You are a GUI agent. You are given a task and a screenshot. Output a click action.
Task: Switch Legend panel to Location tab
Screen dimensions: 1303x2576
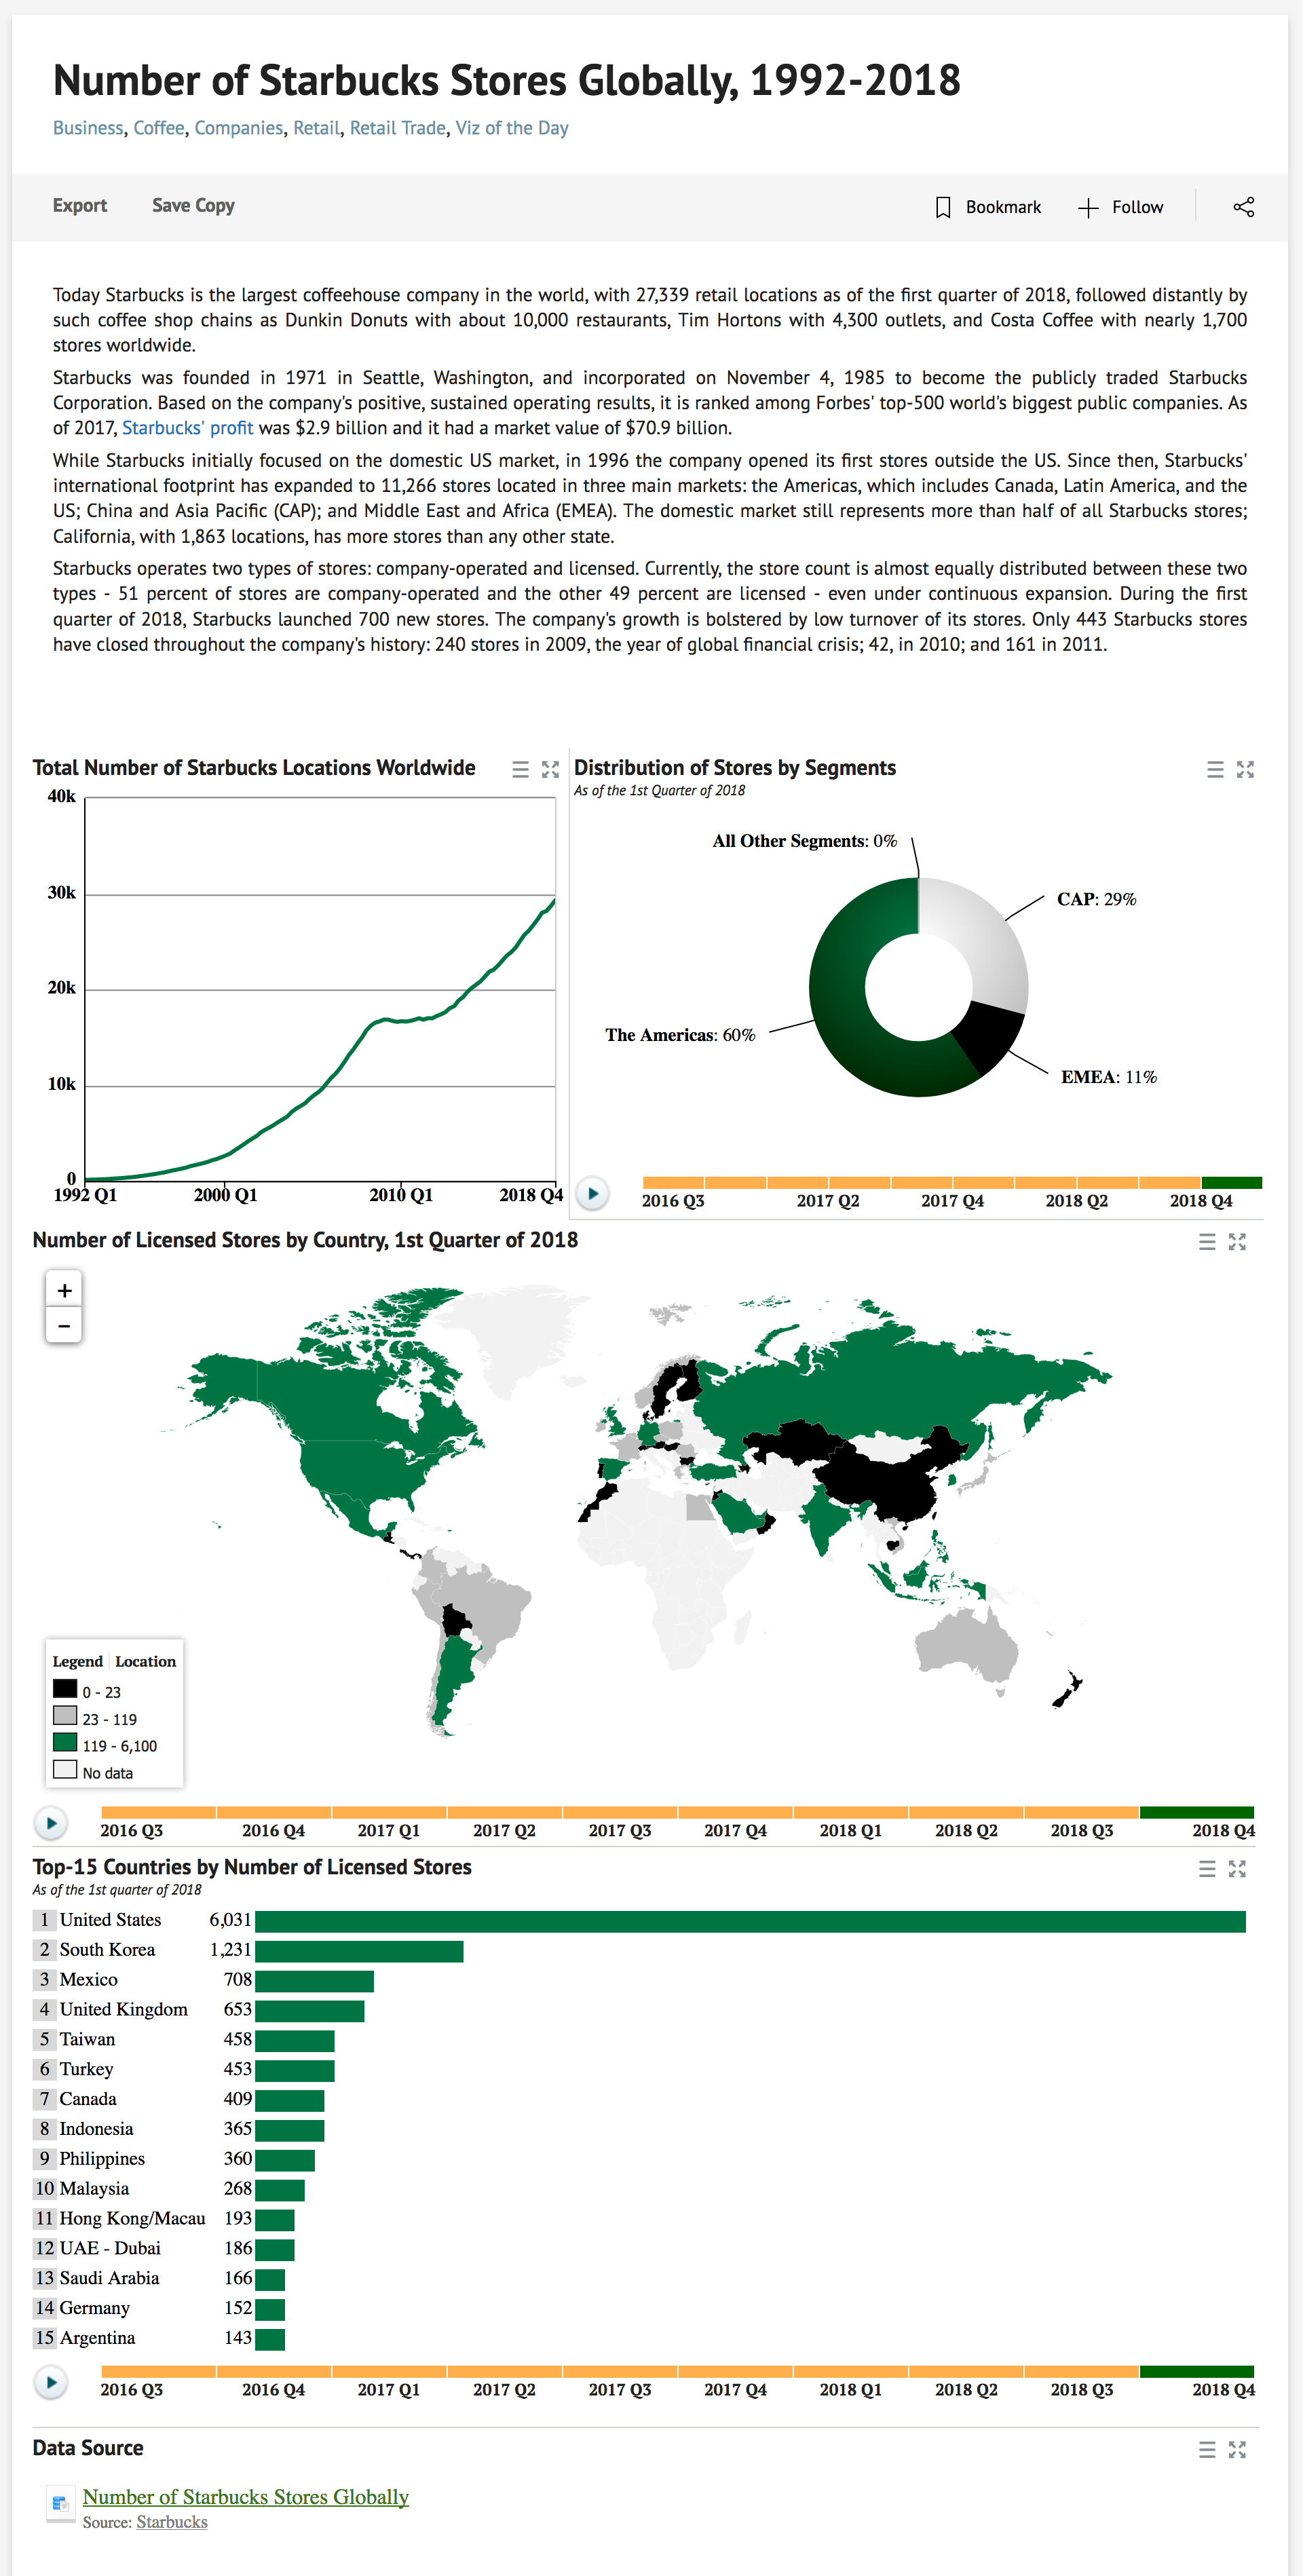(145, 1661)
